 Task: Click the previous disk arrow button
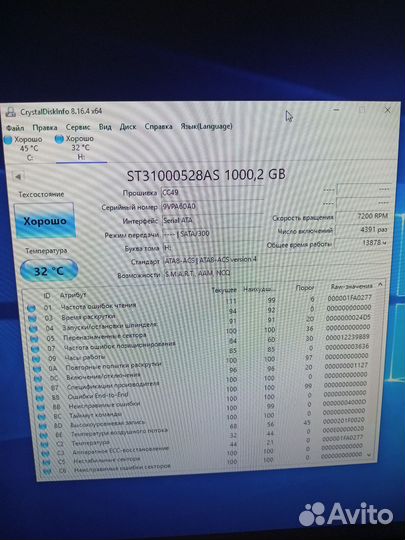18,177
